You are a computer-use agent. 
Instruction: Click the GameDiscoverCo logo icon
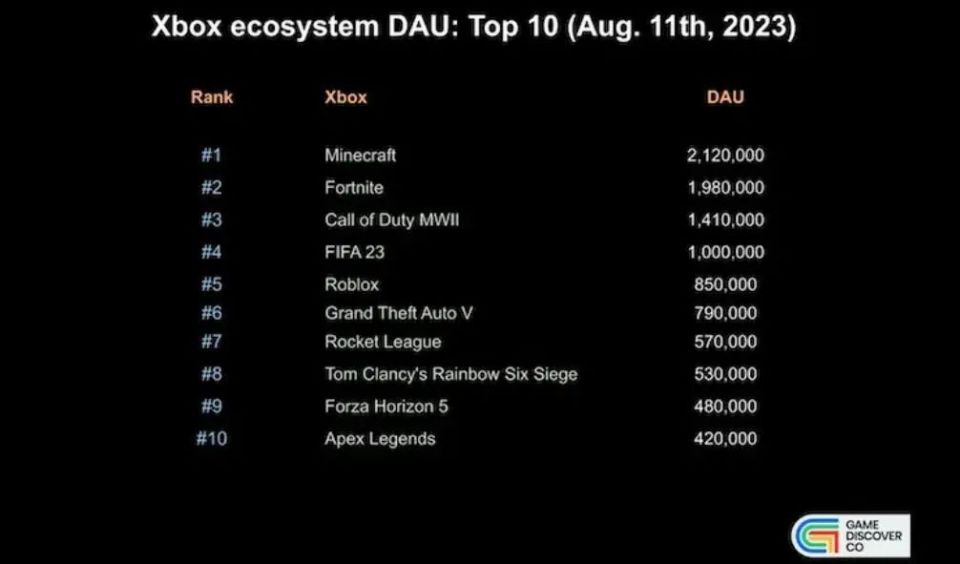coord(817,536)
